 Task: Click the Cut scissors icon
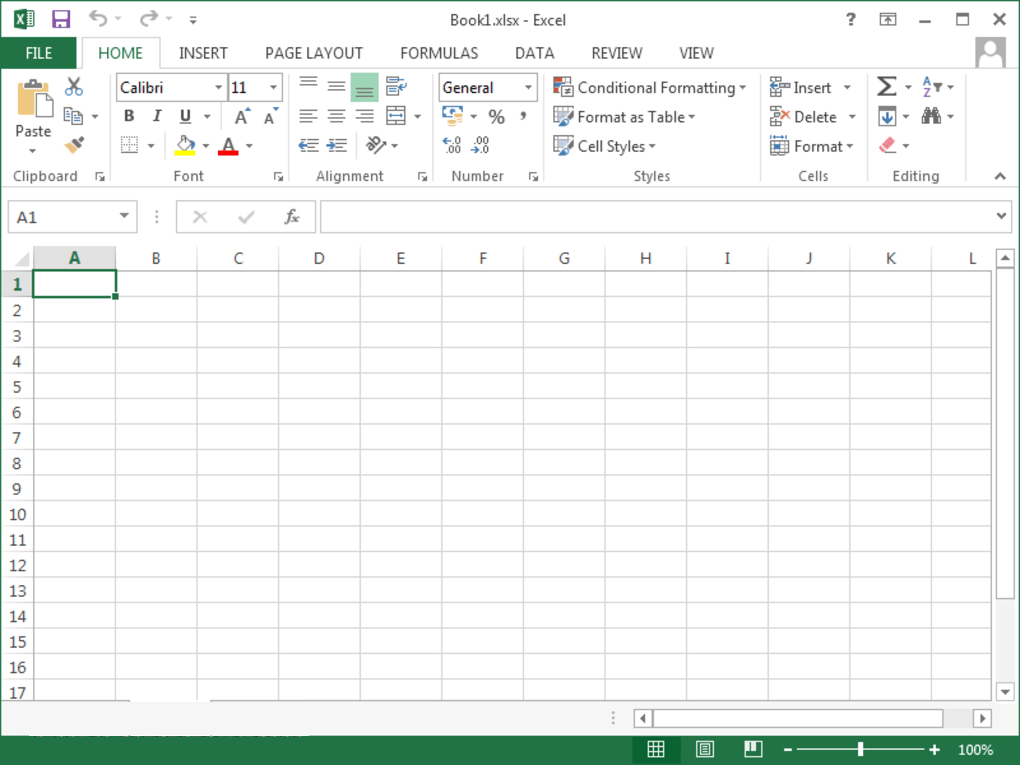tap(74, 87)
